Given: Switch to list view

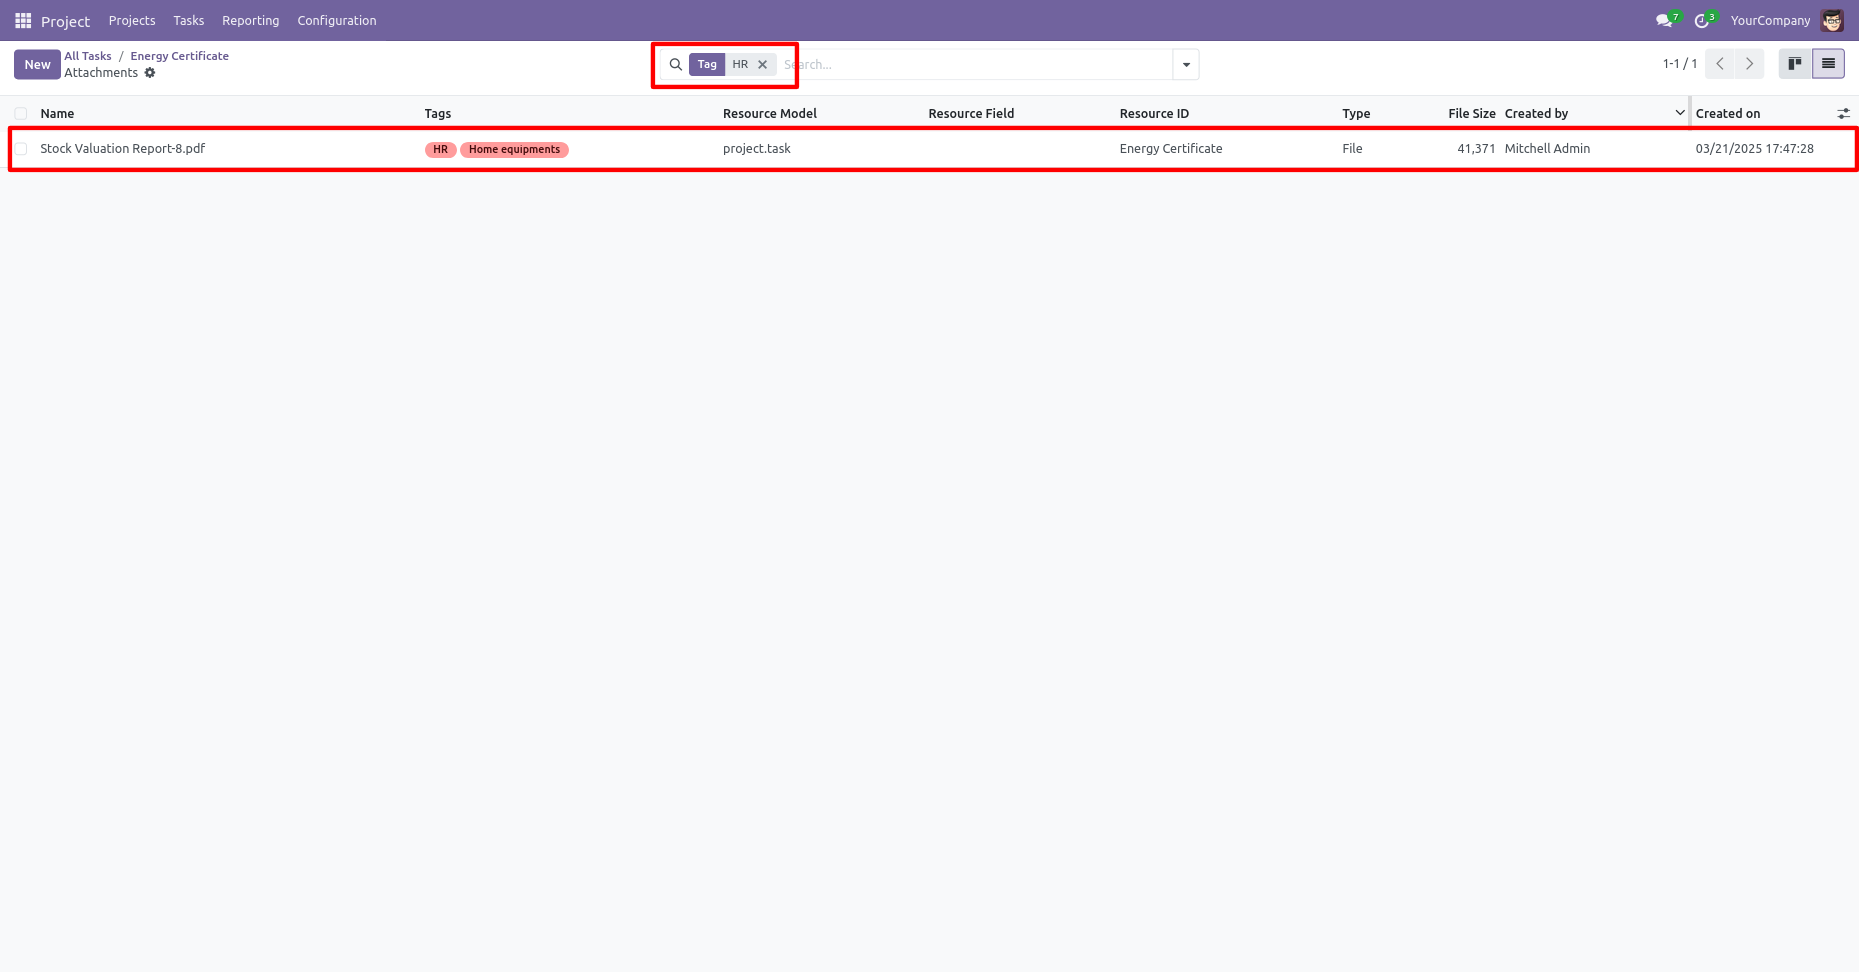Looking at the screenshot, I should coord(1828,64).
